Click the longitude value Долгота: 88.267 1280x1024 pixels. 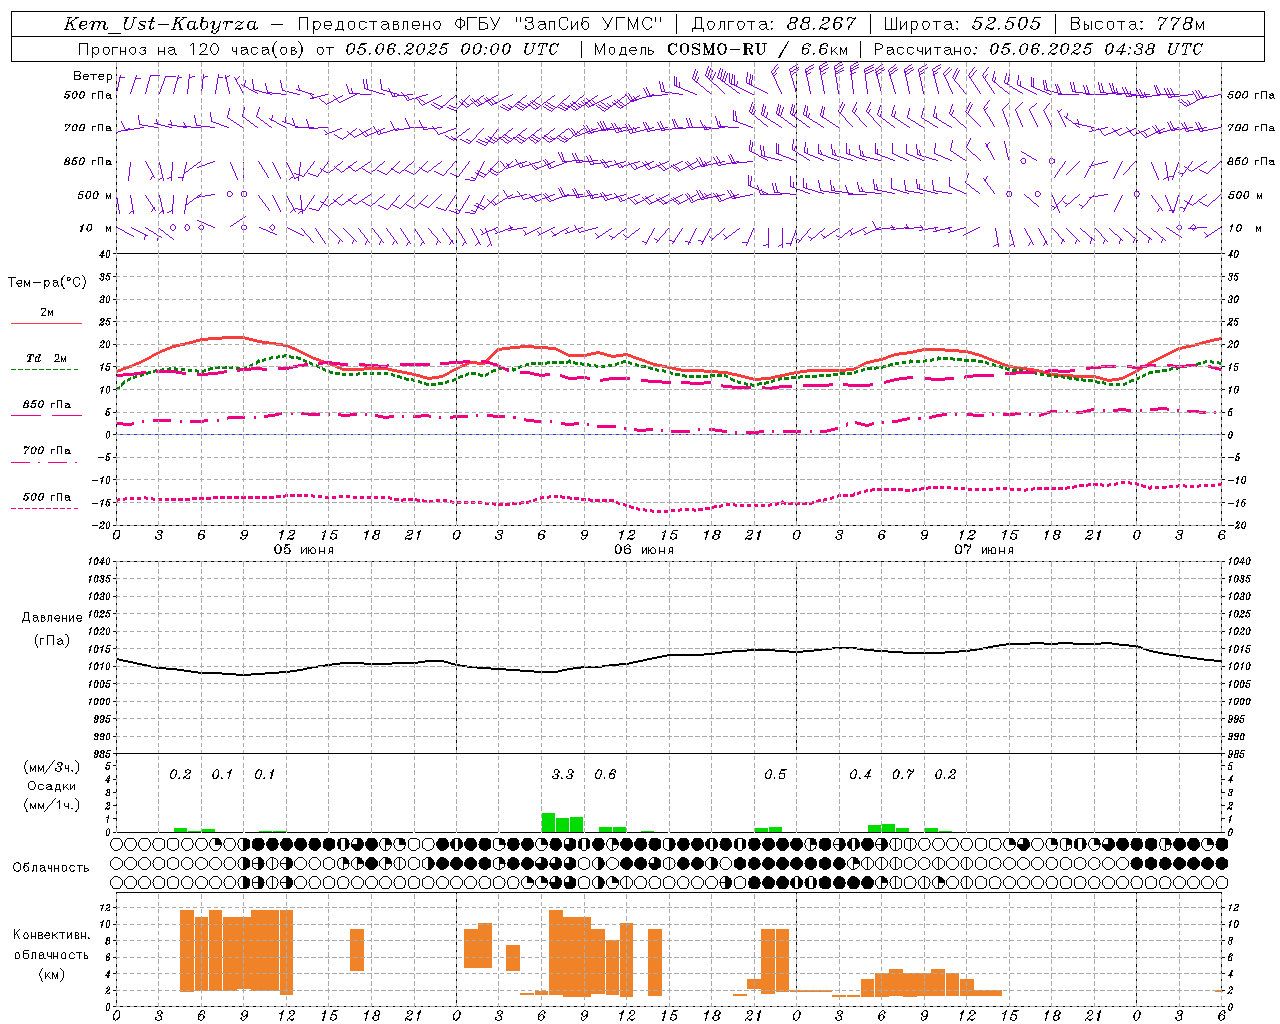[774, 24]
